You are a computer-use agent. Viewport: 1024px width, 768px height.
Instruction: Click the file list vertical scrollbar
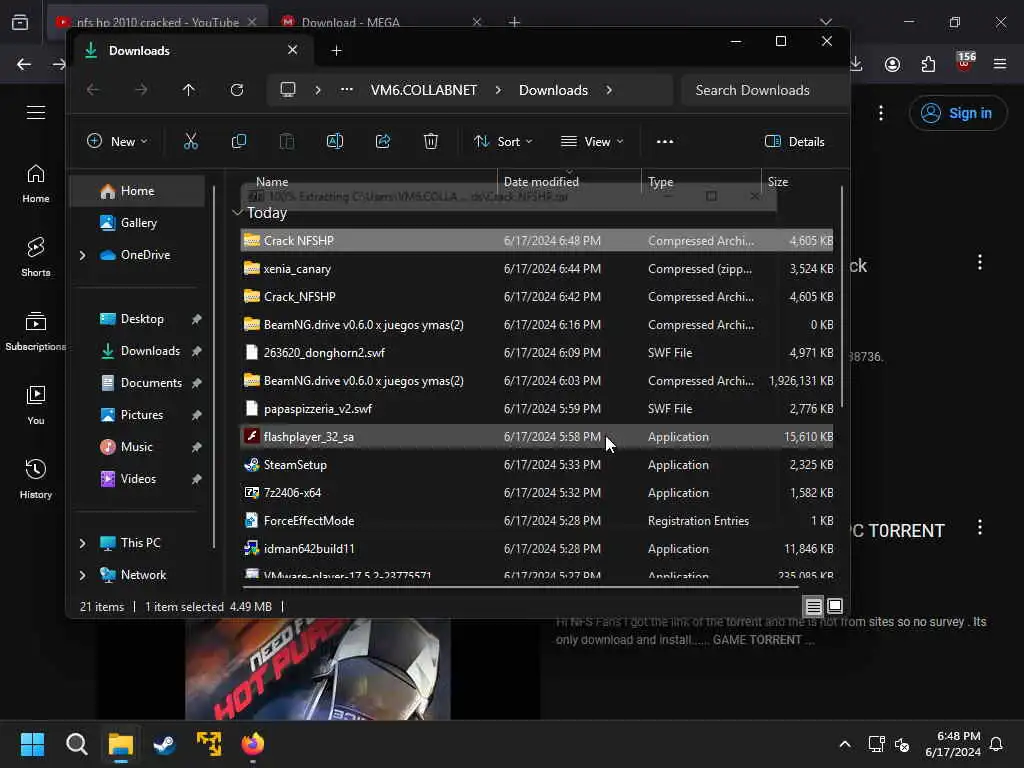point(841,297)
